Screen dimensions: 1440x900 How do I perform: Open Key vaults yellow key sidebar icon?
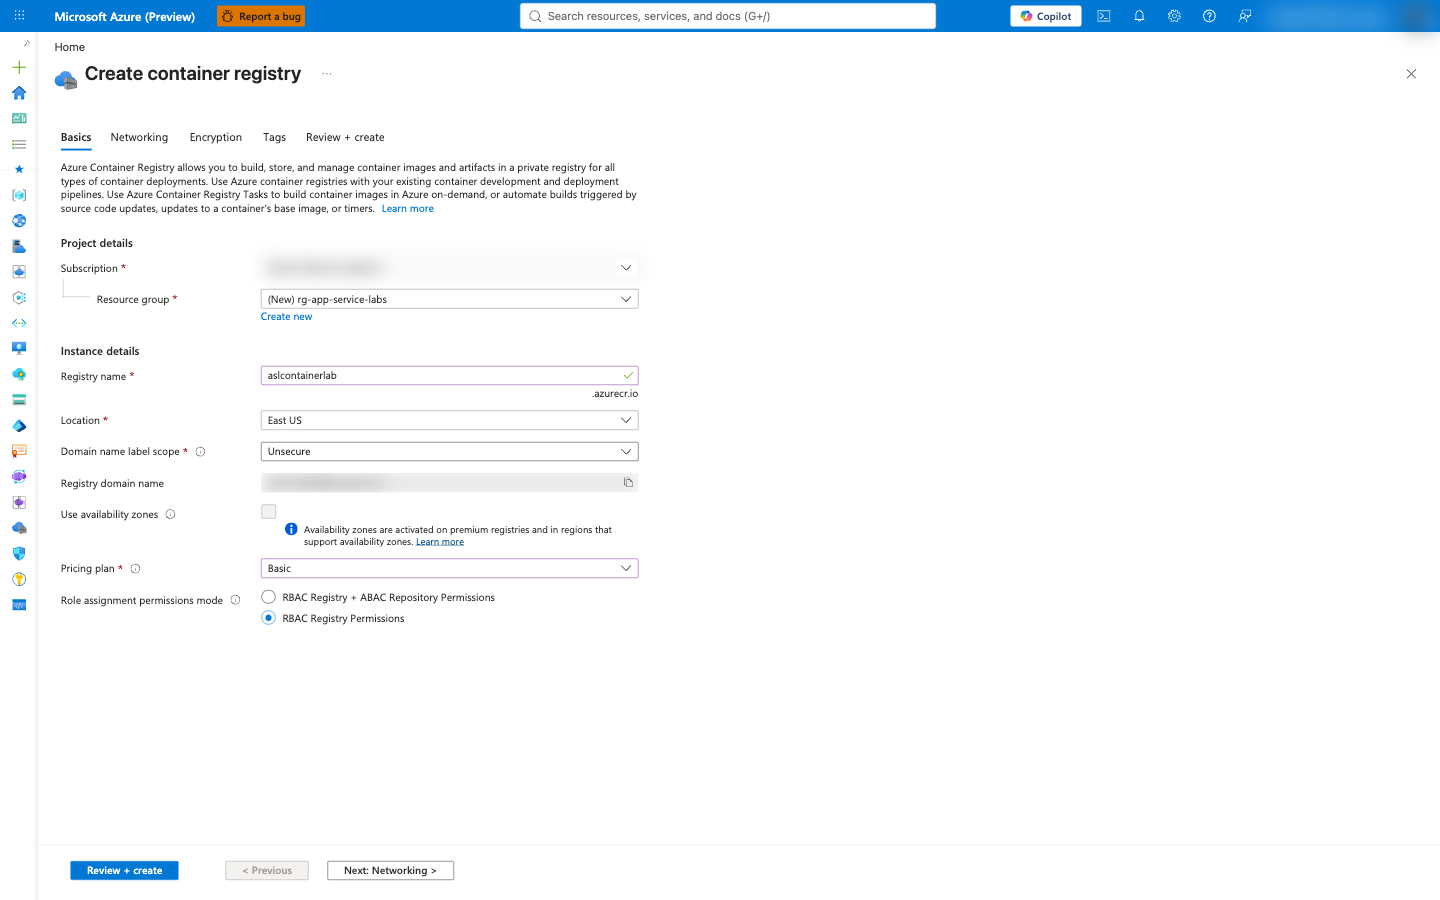pos(19,579)
